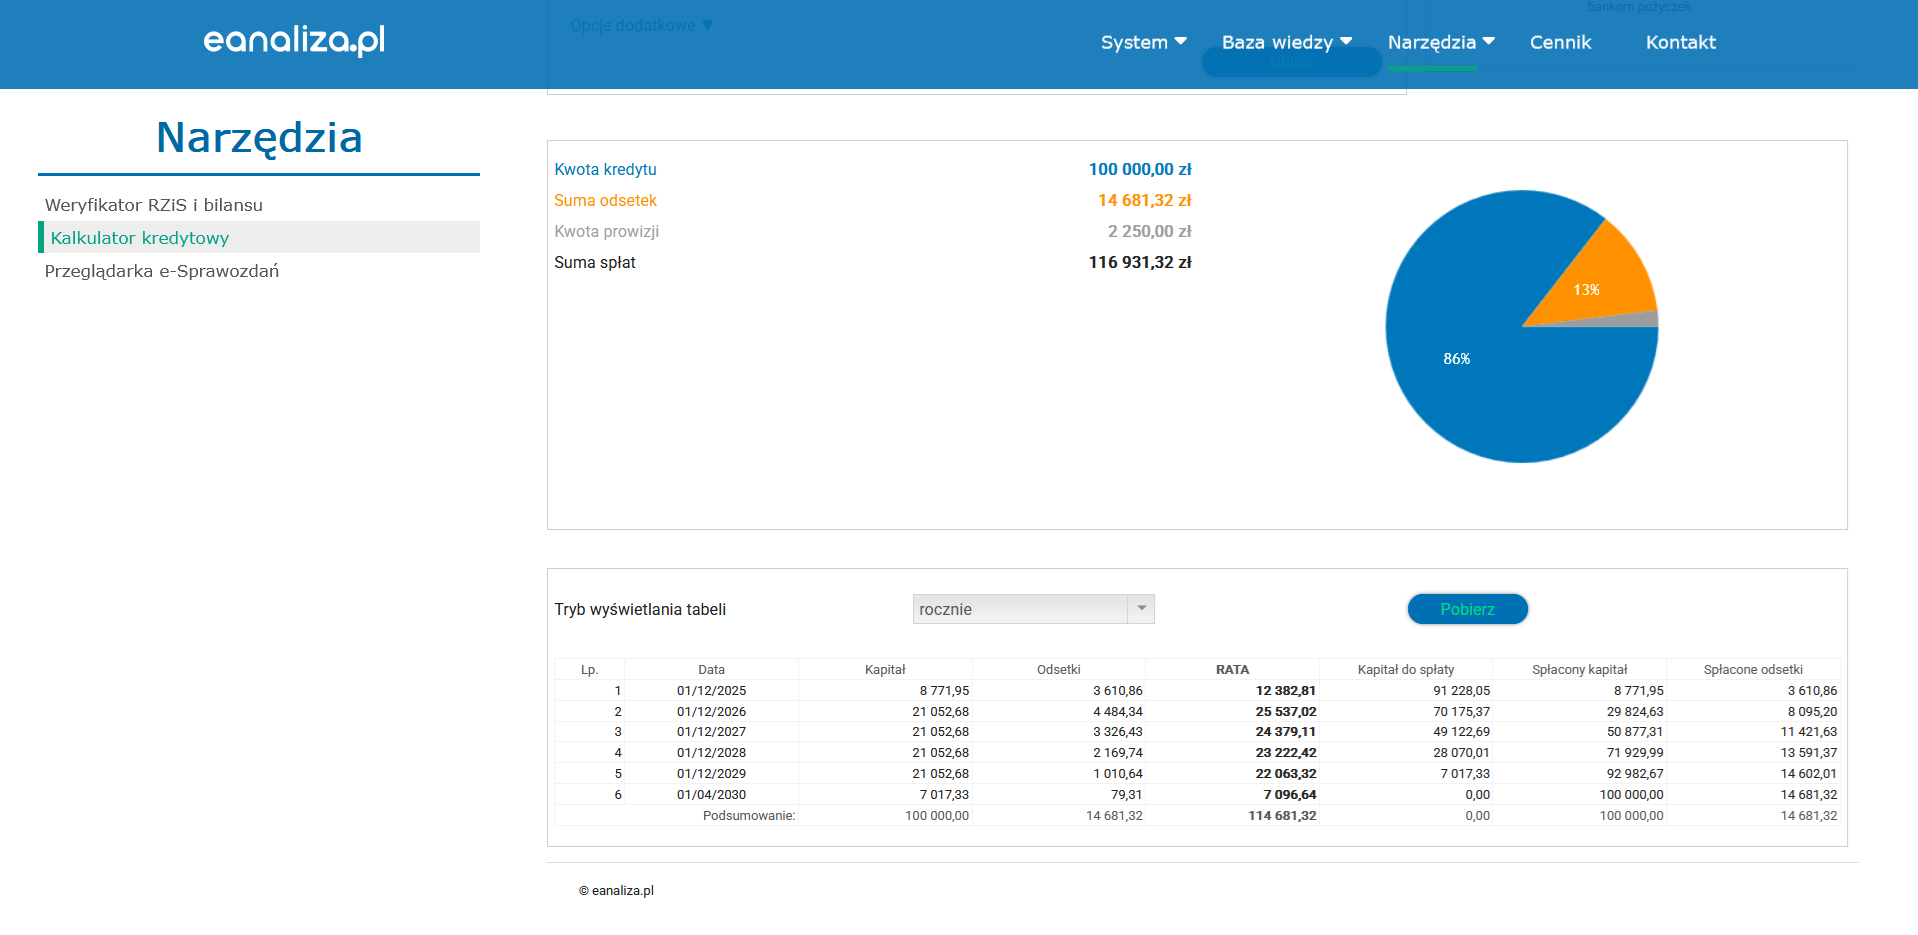
Task: Go to the Cennik page
Action: click(x=1560, y=42)
